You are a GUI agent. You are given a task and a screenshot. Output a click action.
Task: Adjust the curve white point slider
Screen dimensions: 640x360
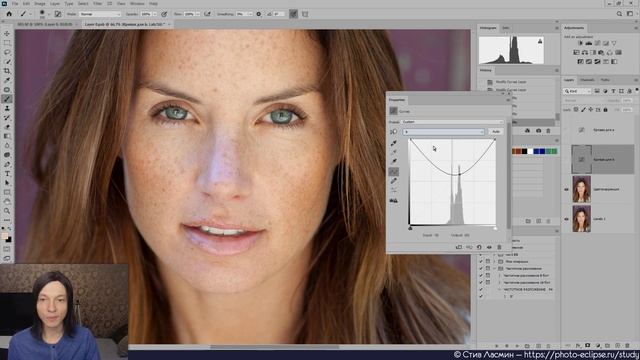point(495,229)
